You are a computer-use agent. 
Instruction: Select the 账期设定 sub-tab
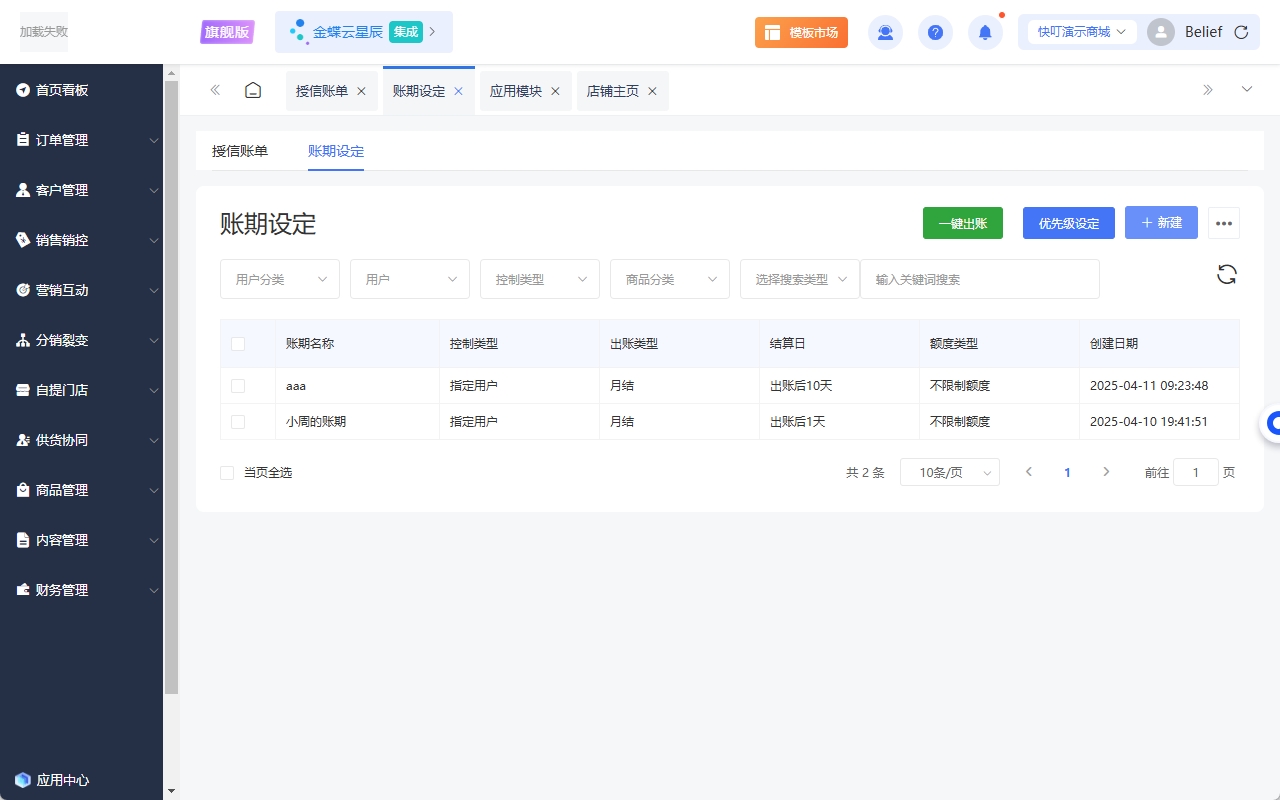coord(336,151)
